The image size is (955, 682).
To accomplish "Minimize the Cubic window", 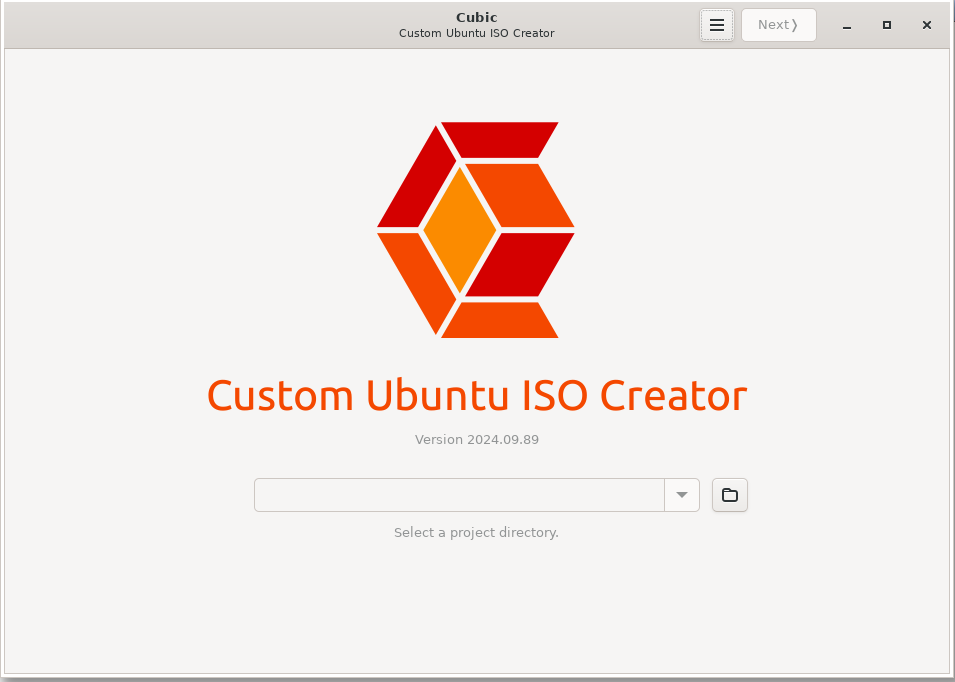I will point(846,25).
